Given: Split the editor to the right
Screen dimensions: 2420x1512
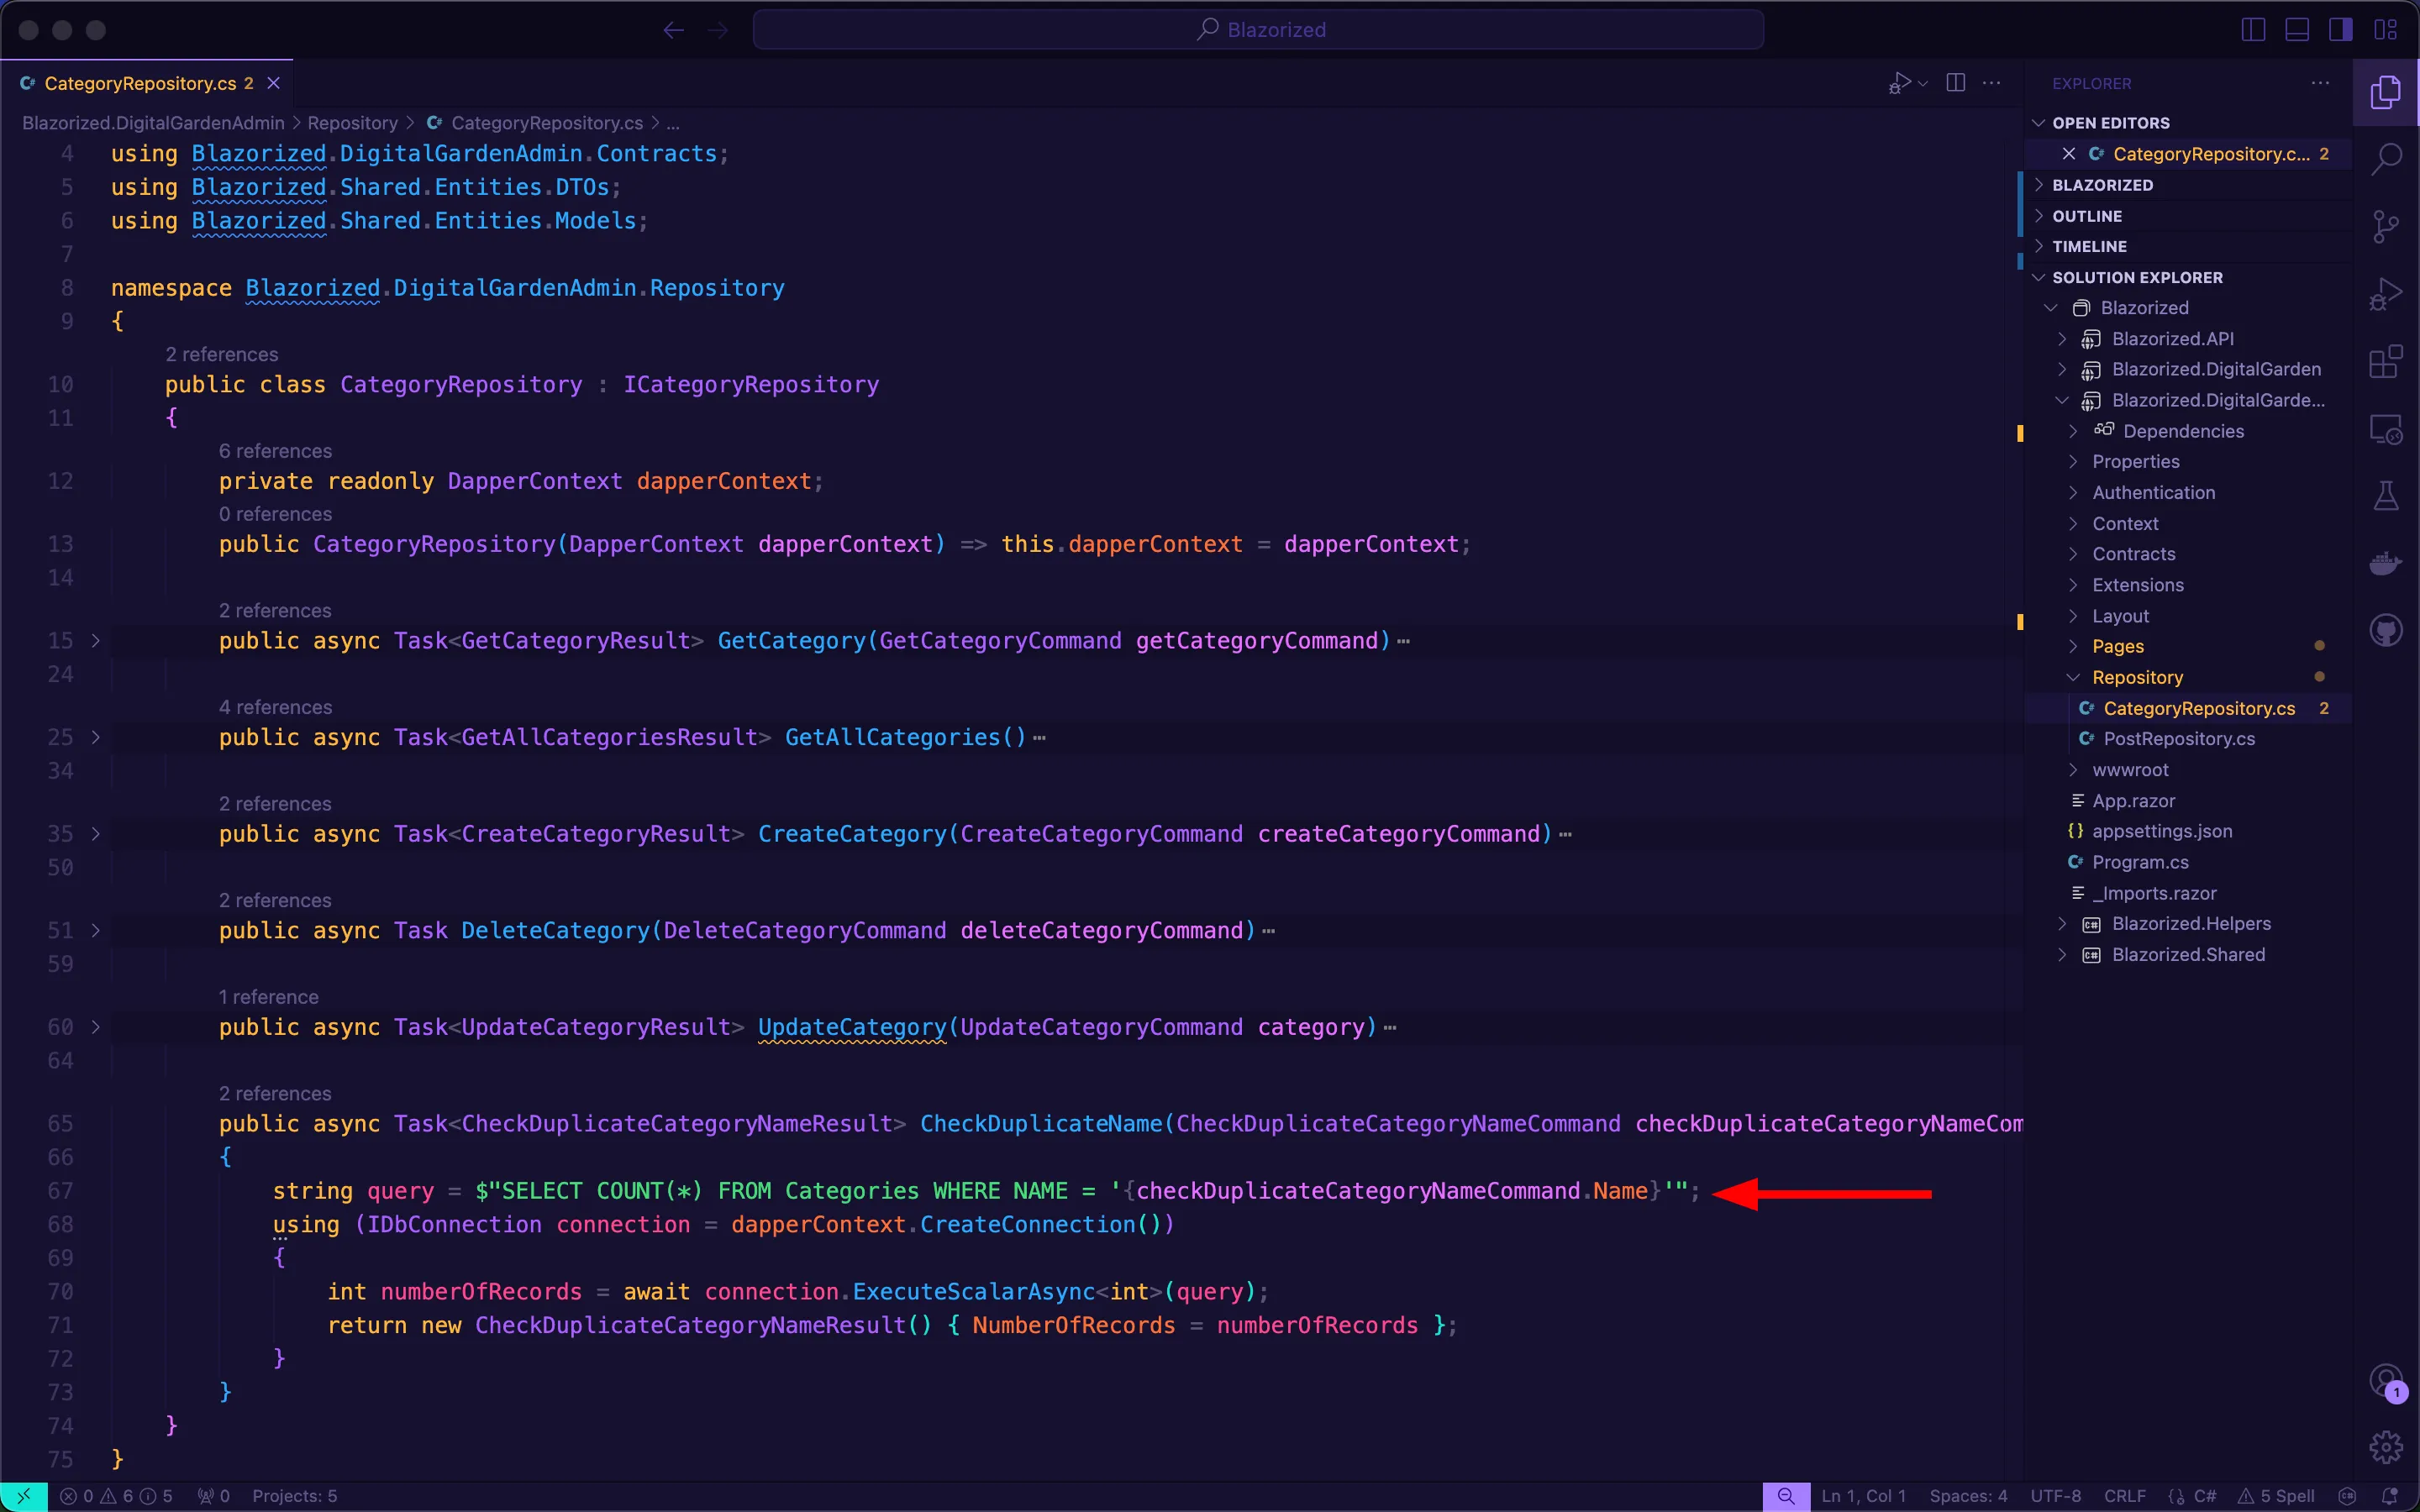Looking at the screenshot, I should (1956, 83).
